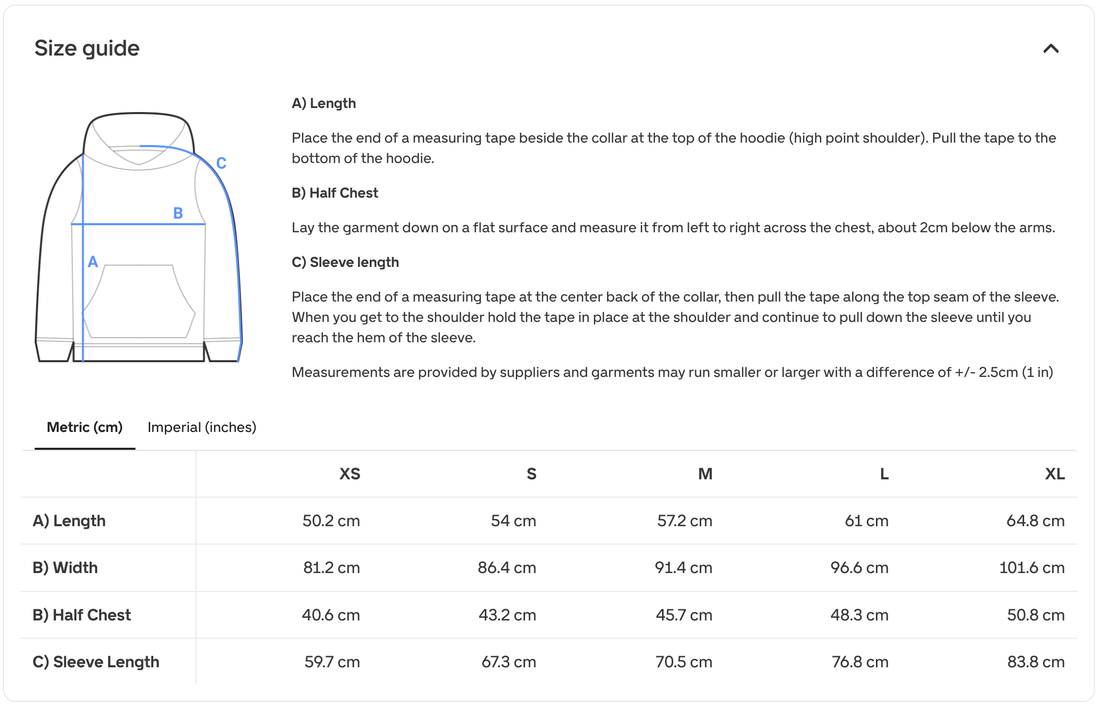The image size is (1100, 705).
Task: Select the S column header
Action: (x=531, y=474)
